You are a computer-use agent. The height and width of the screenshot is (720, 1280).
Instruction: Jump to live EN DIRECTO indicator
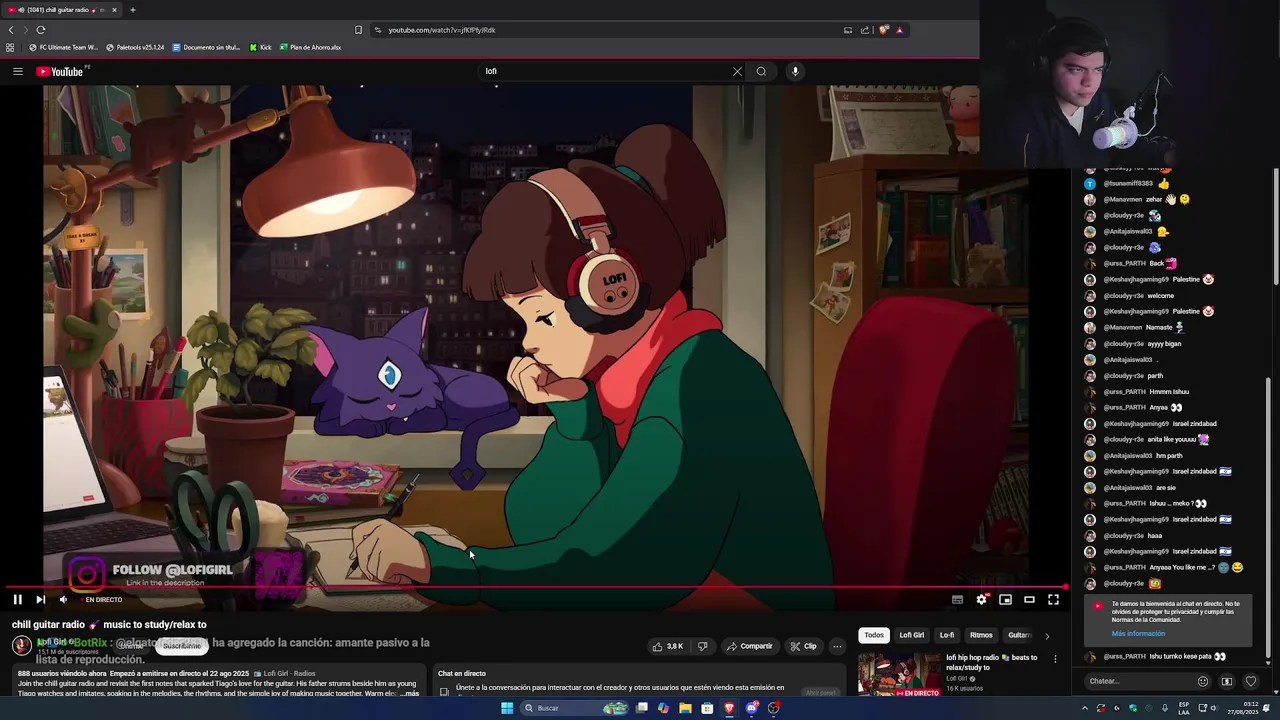coord(101,600)
